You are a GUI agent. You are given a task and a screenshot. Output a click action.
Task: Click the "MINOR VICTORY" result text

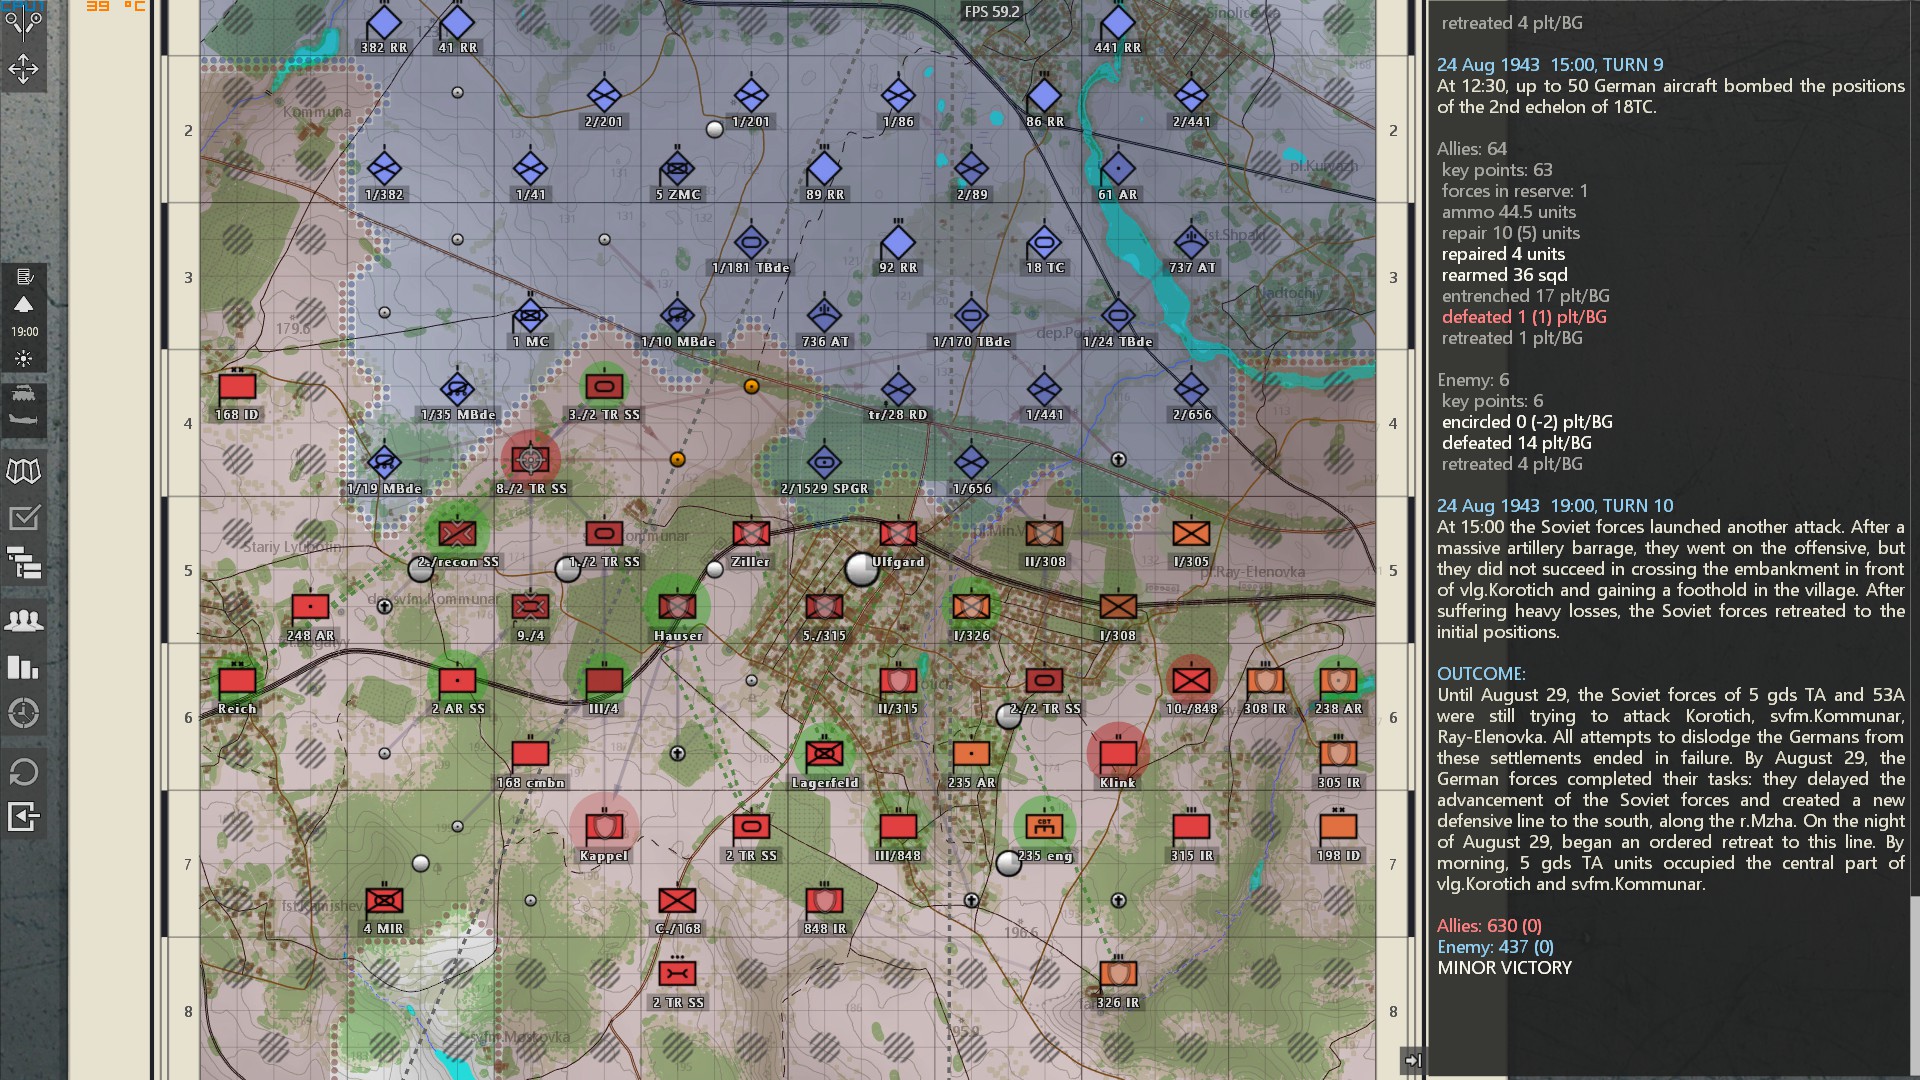tap(1505, 968)
